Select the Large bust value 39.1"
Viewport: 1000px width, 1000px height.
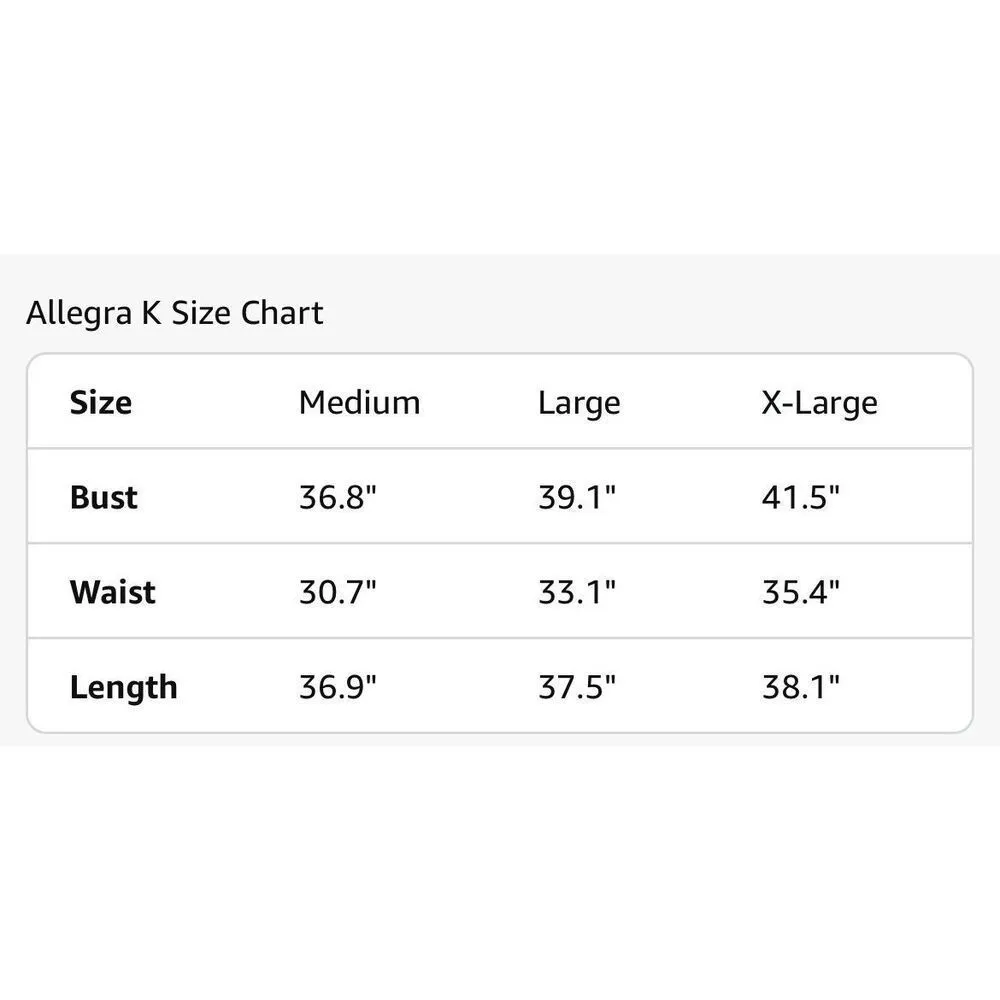[577, 497]
